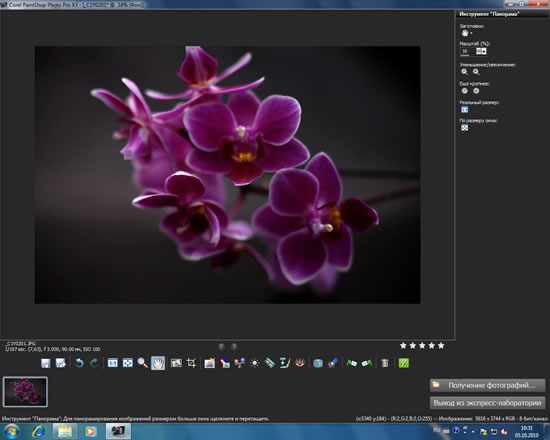The width and height of the screenshot is (550, 440).
Task: Click the blue cube toolbar icon
Action: (x=318, y=363)
